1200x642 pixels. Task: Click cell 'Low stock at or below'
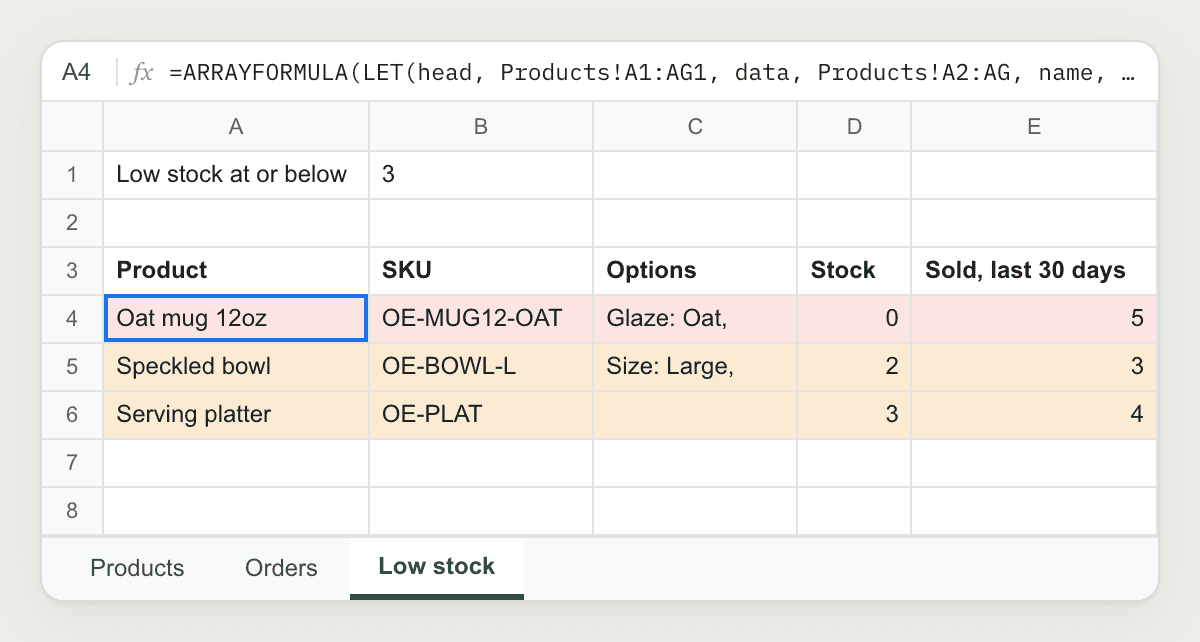tap(236, 175)
